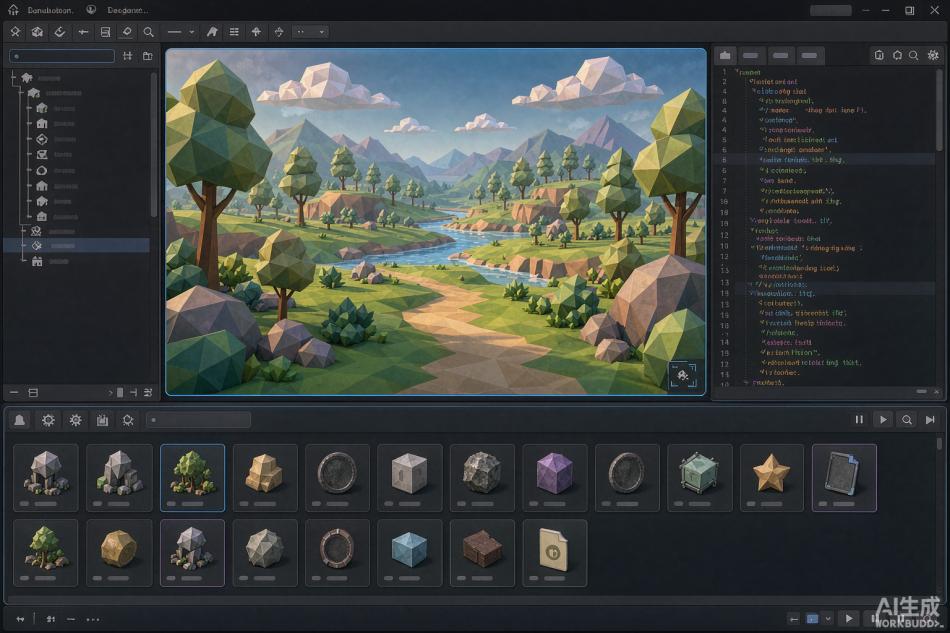950x633 pixels.
Task: Select the teal crate asset
Action: (699, 477)
